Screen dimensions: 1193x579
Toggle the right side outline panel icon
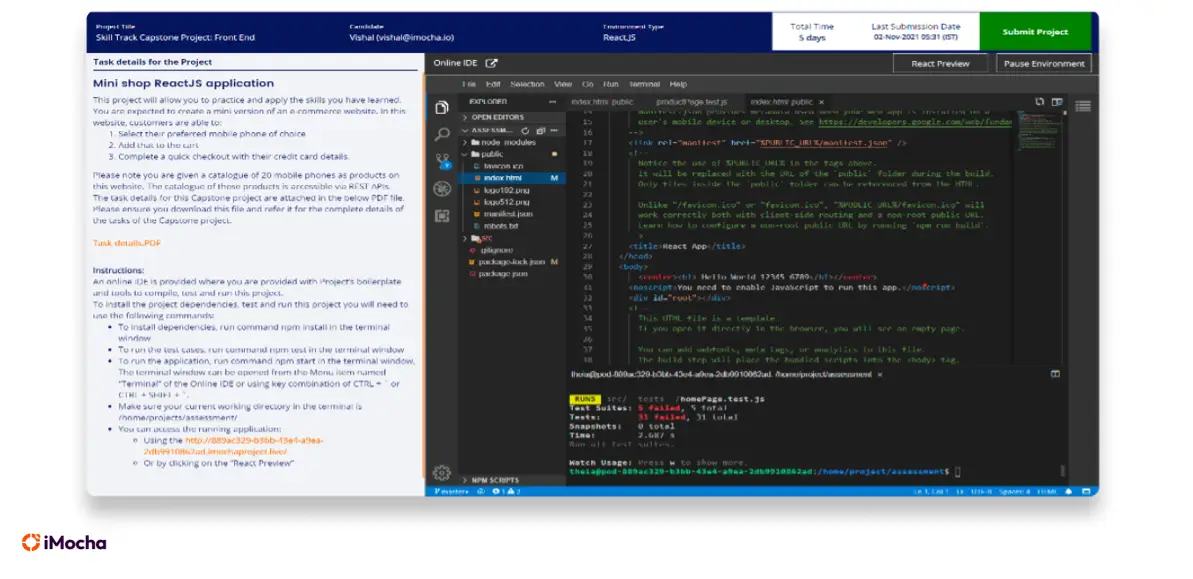point(1083,105)
